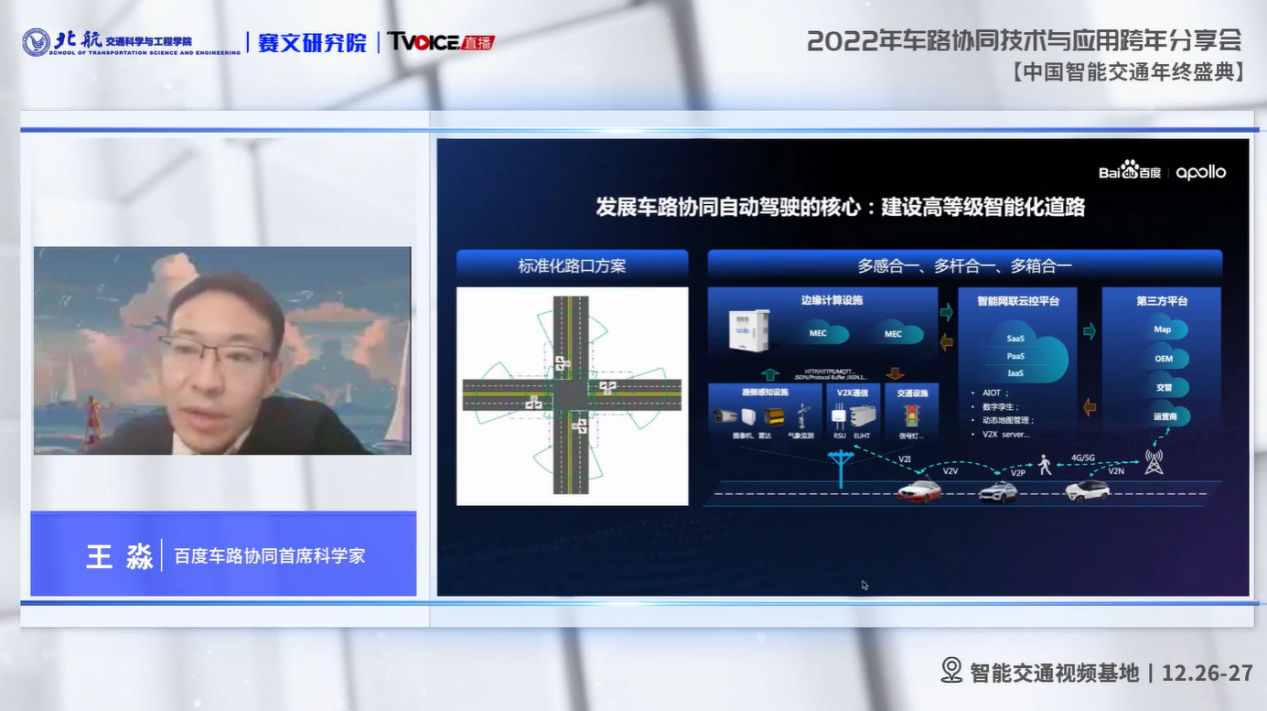Click the speaker's webcam video thumbnail
This screenshot has height=711, width=1267.
222,351
